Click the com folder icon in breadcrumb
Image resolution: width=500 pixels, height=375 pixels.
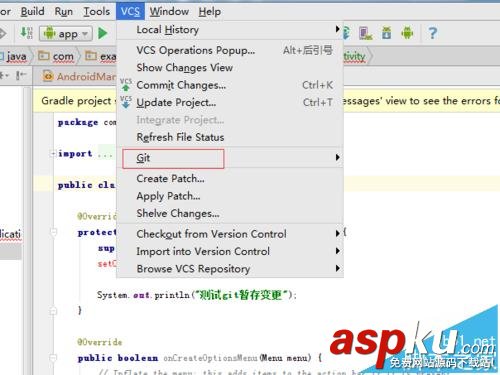pyautogui.click(x=44, y=56)
